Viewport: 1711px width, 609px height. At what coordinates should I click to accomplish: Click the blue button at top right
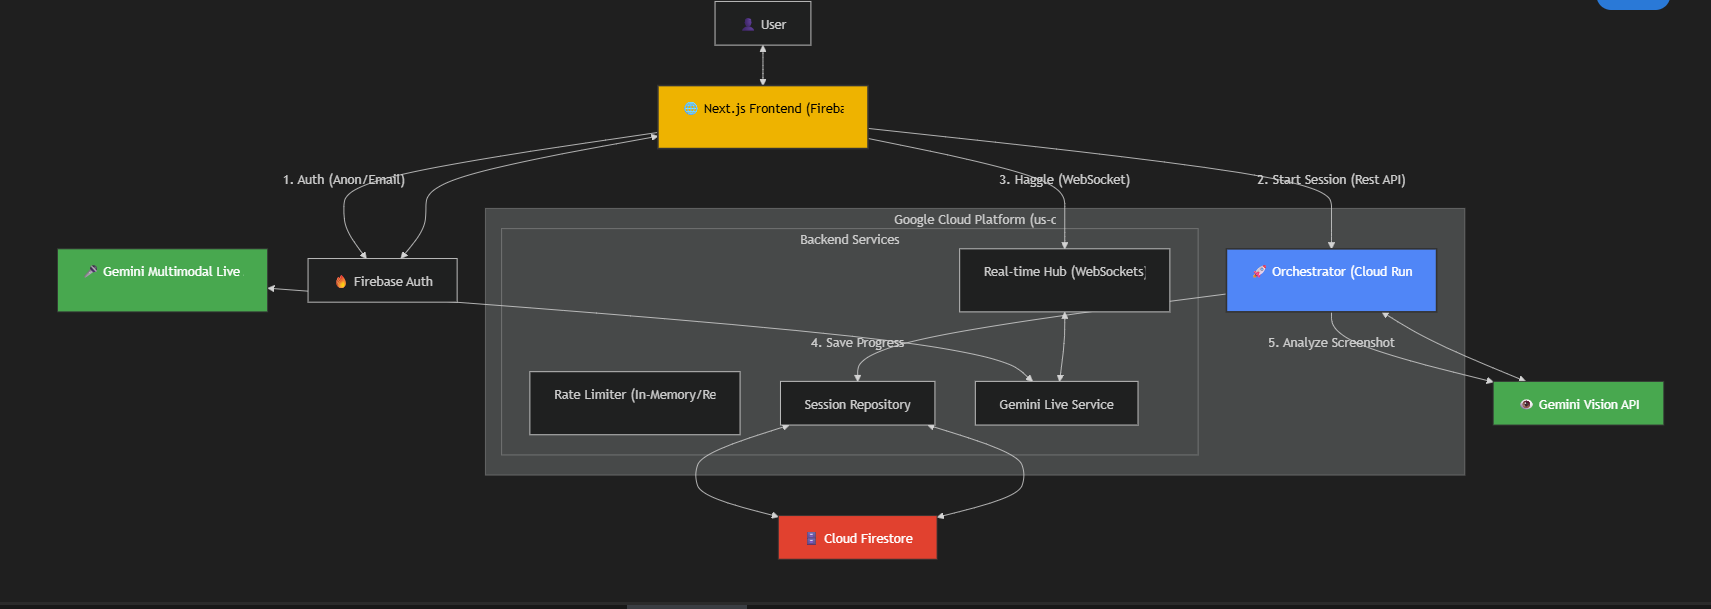click(x=1633, y=4)
